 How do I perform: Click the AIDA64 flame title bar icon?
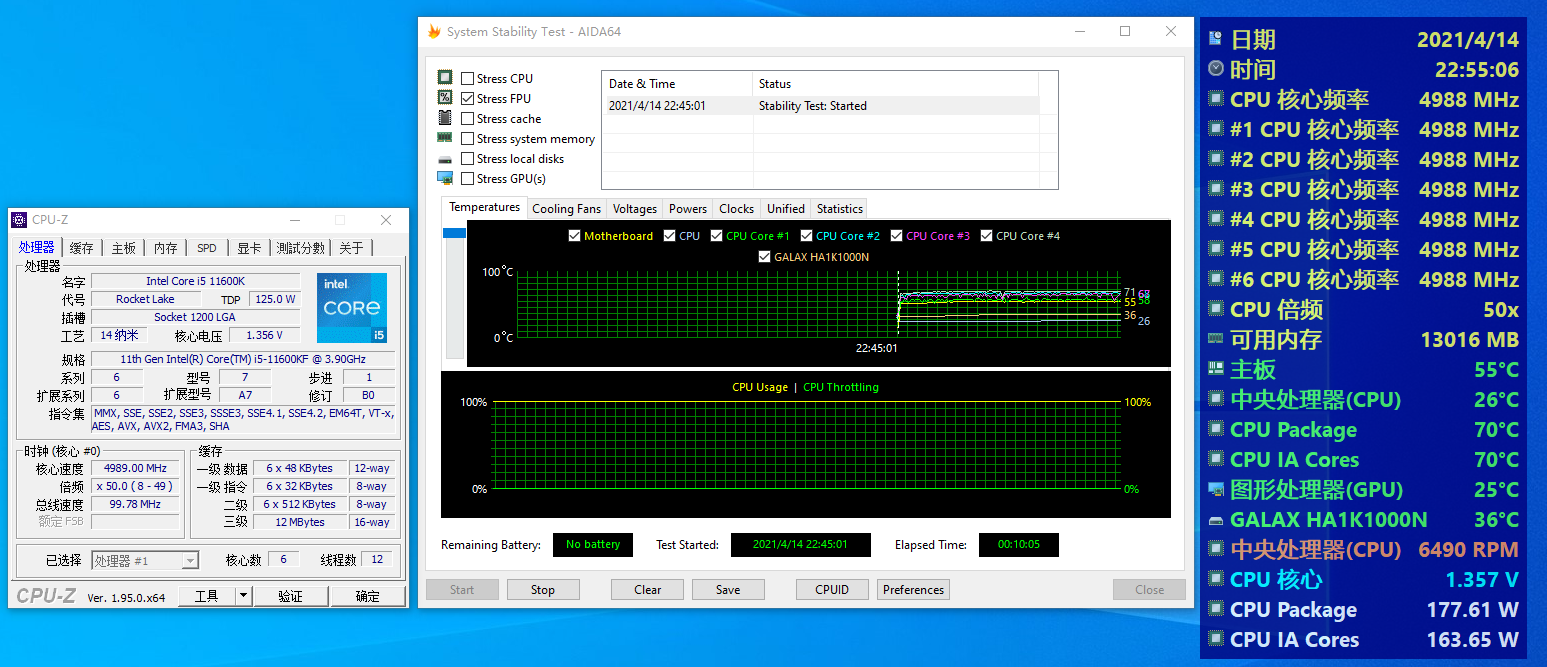[434, 32]
